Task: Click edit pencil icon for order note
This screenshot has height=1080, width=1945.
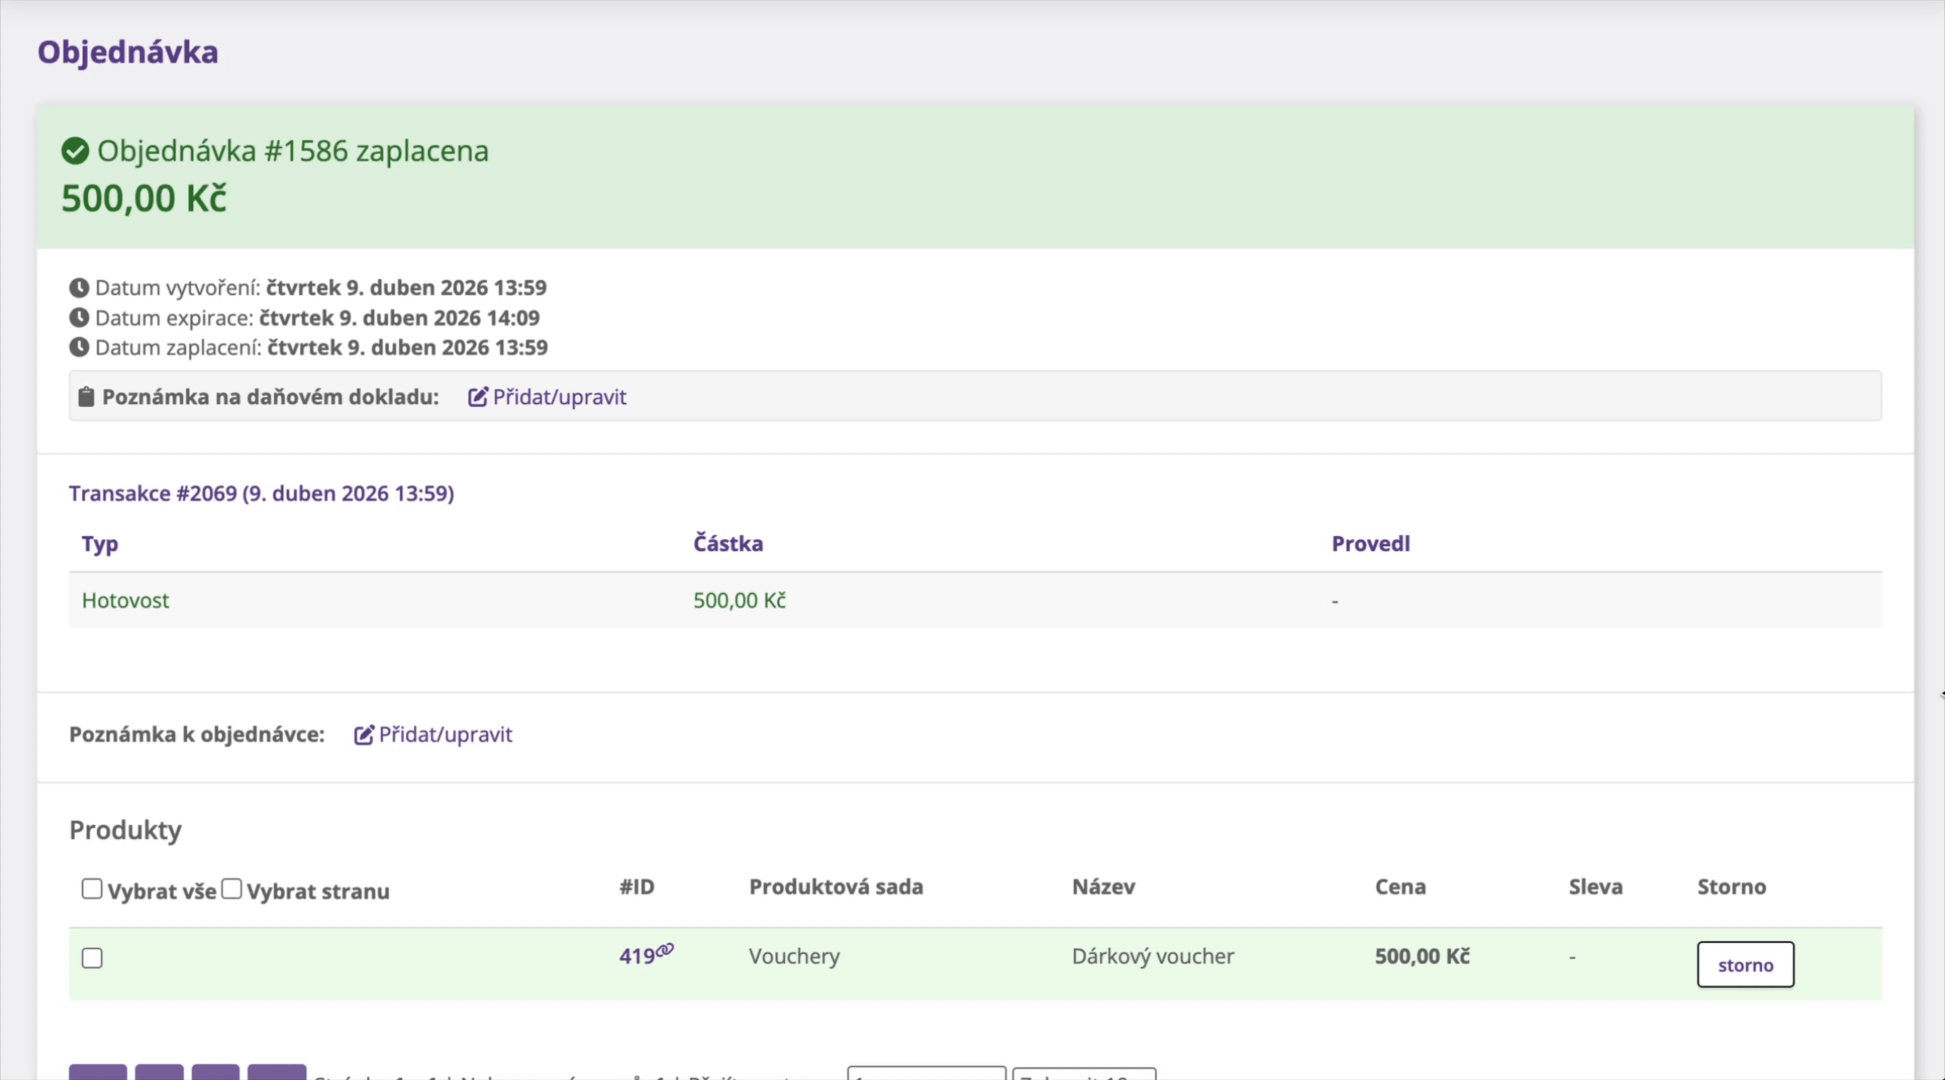Action: coord(364,735)
